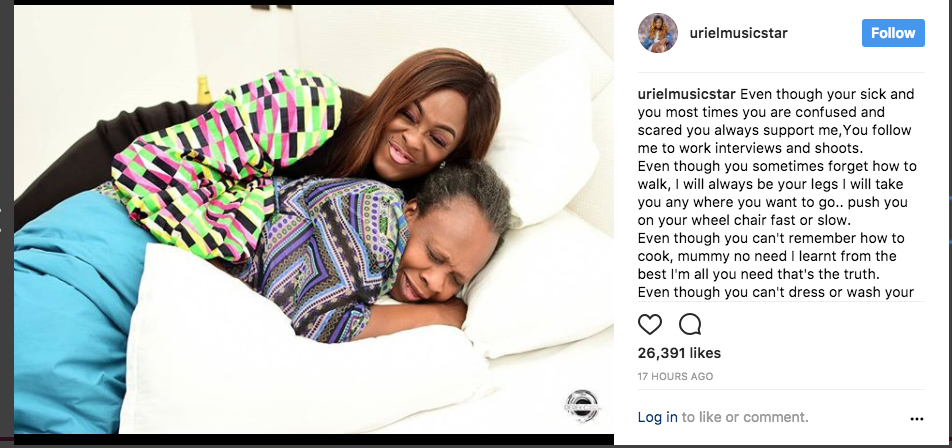
Task: Like the post with the heart icon
Action: (650, 325)
